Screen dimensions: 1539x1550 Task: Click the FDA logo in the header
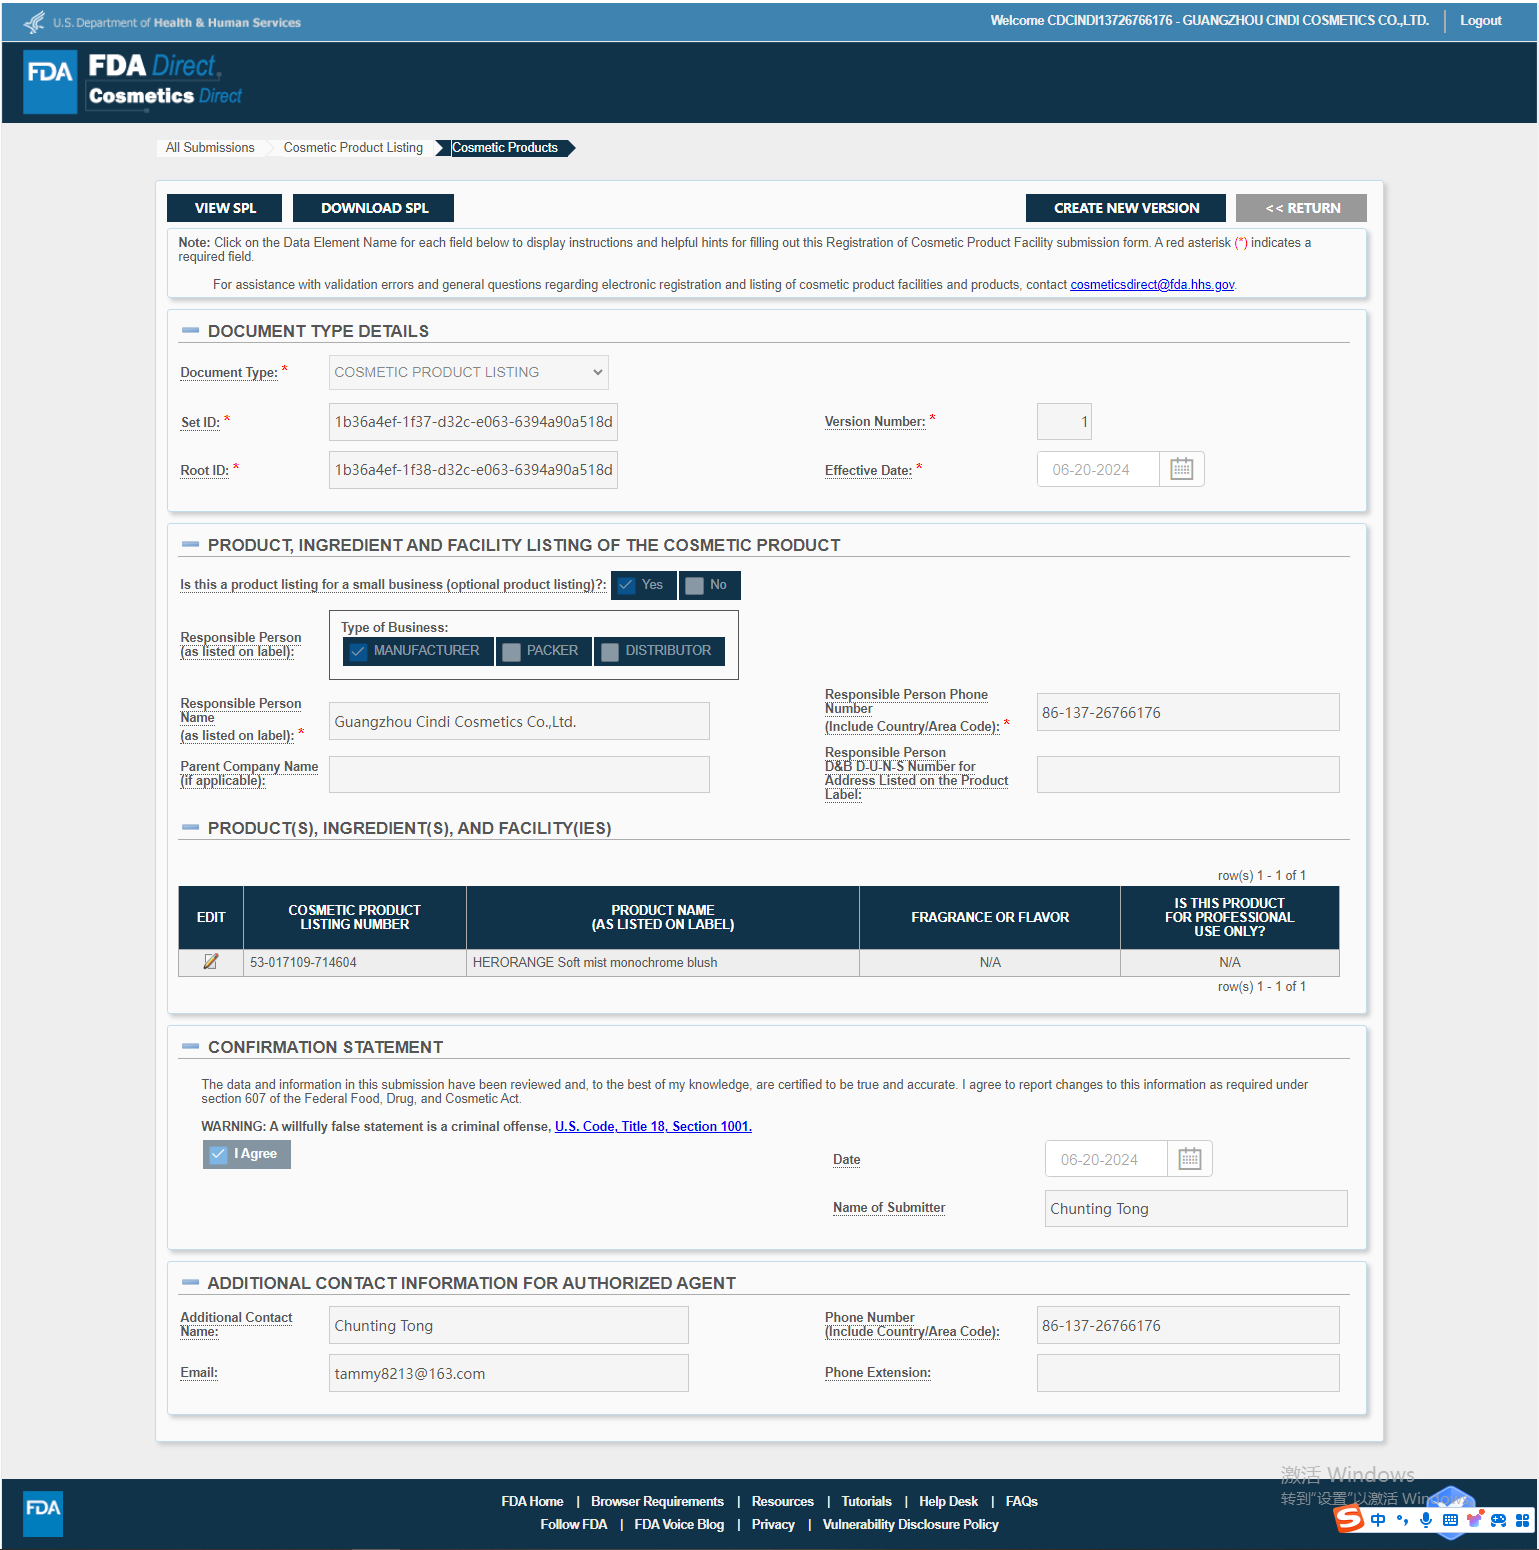50,81
